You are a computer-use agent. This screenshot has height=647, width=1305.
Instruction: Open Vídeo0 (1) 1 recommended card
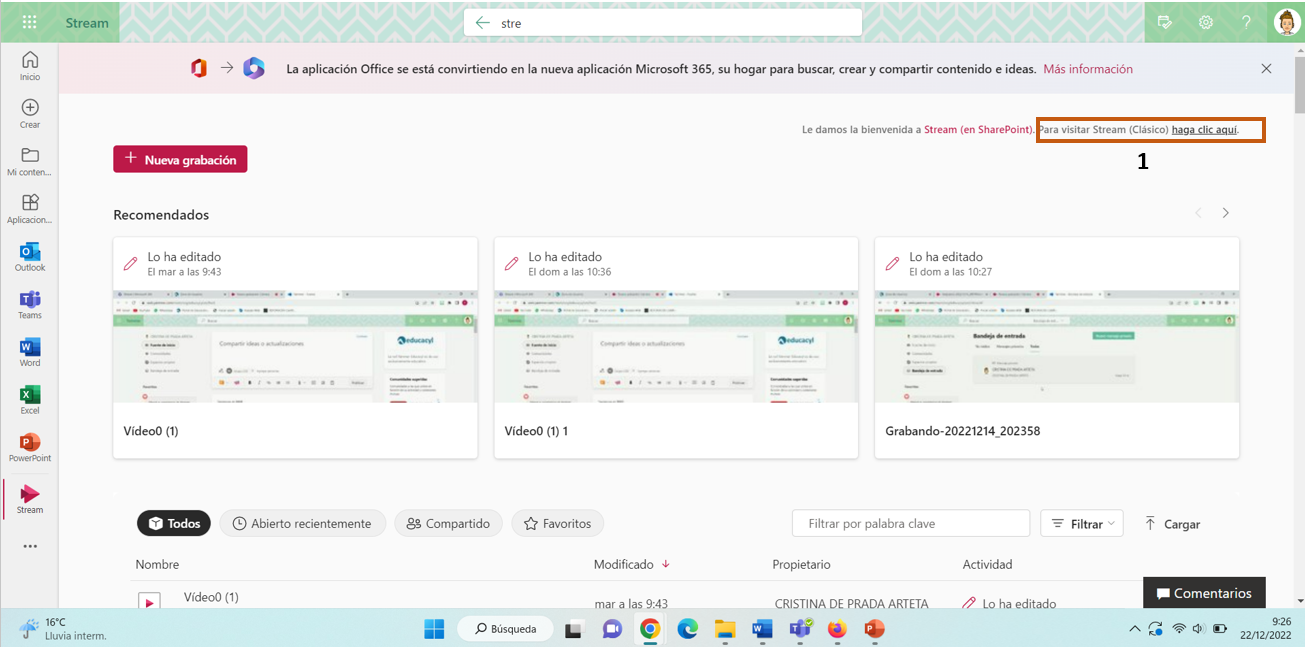[x=676, y=348]
